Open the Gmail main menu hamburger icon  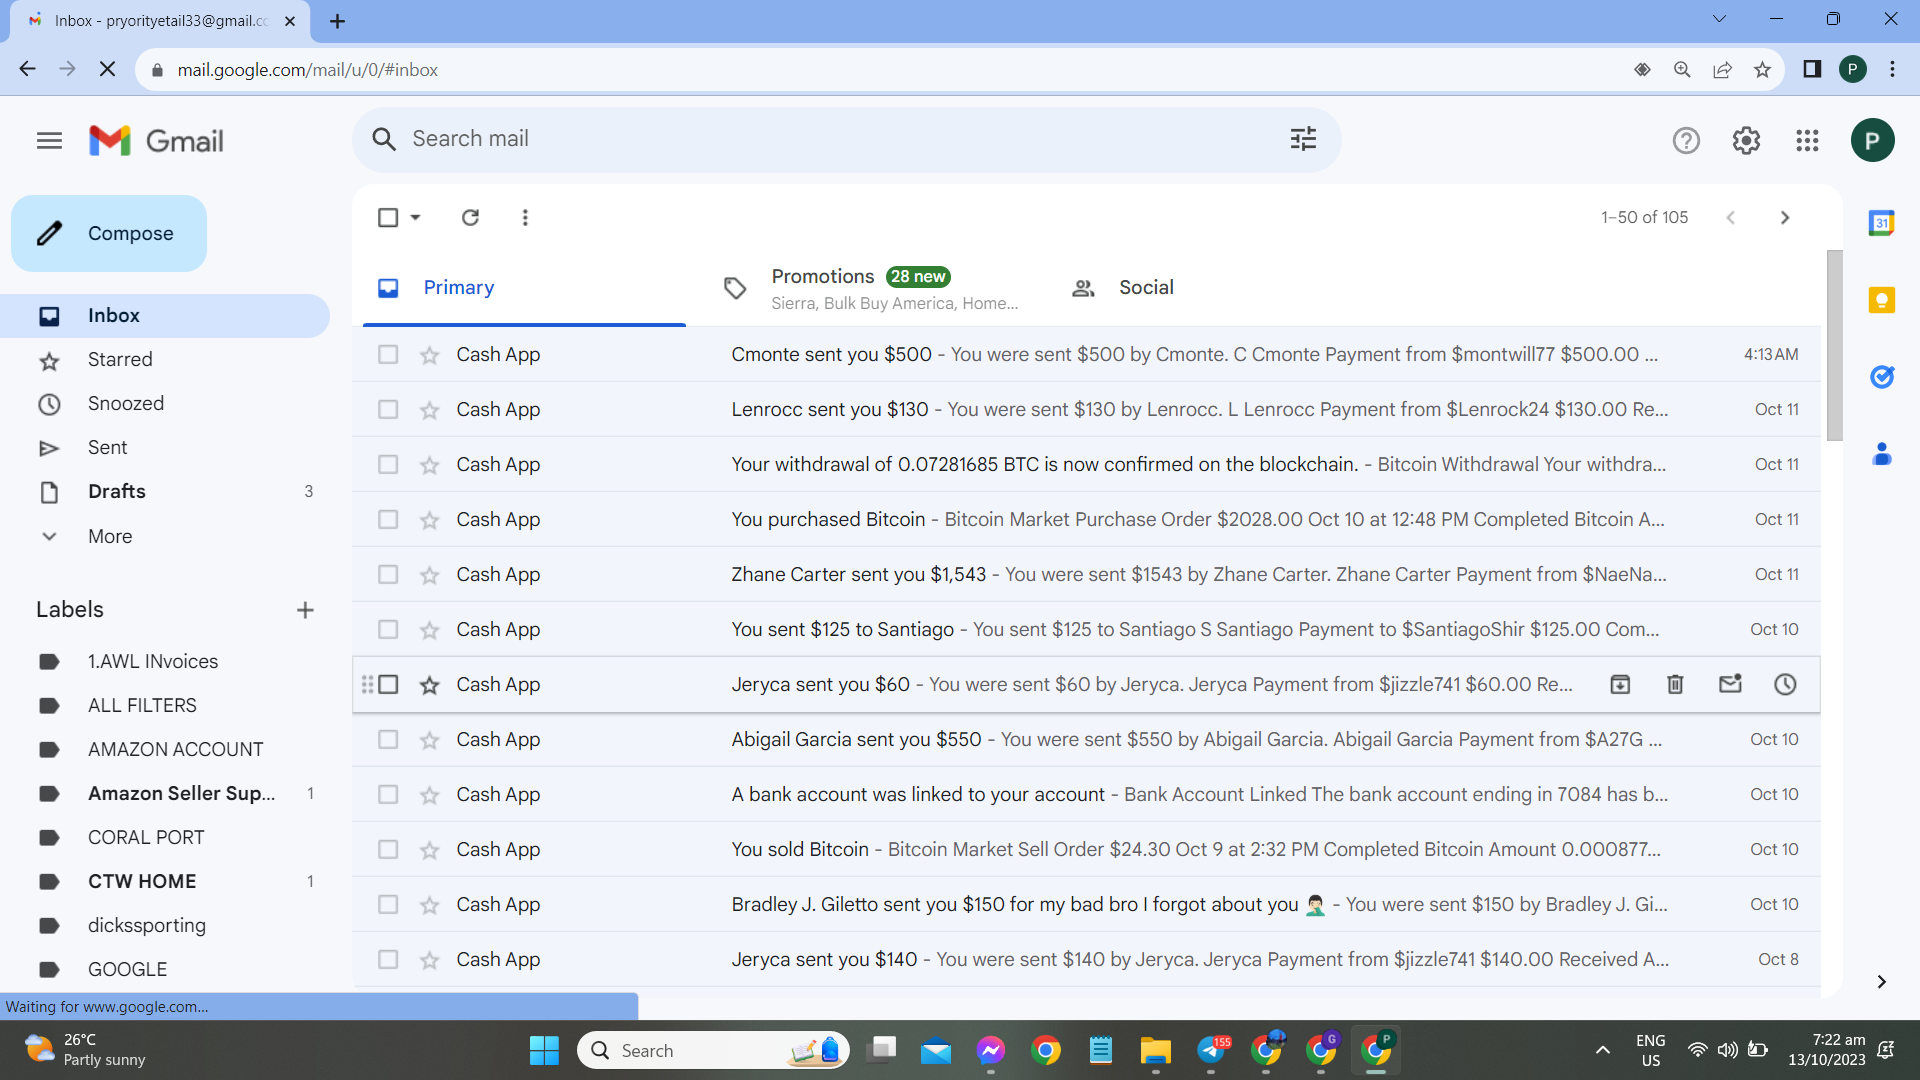pos(49,141)
